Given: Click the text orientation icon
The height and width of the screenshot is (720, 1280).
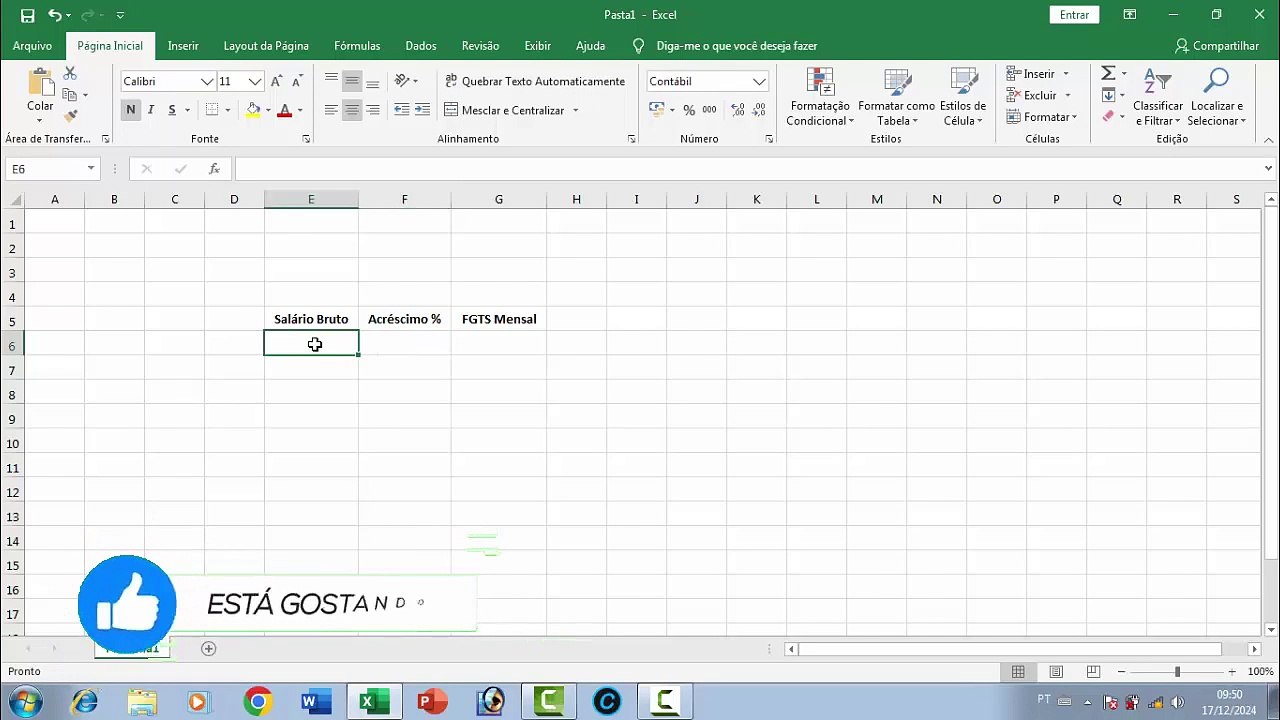Looking at the screenshot, I should coord(402,81).
